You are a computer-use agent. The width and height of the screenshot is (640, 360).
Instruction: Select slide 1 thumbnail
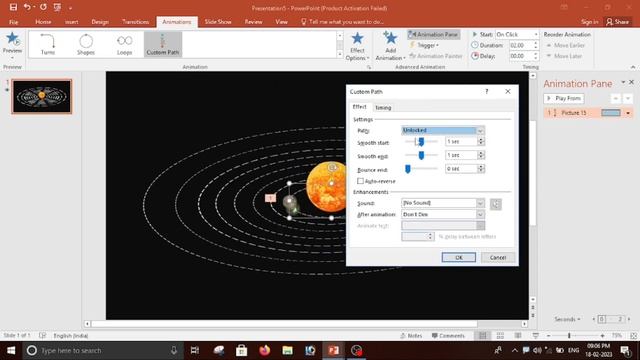(x=42, y=96)
